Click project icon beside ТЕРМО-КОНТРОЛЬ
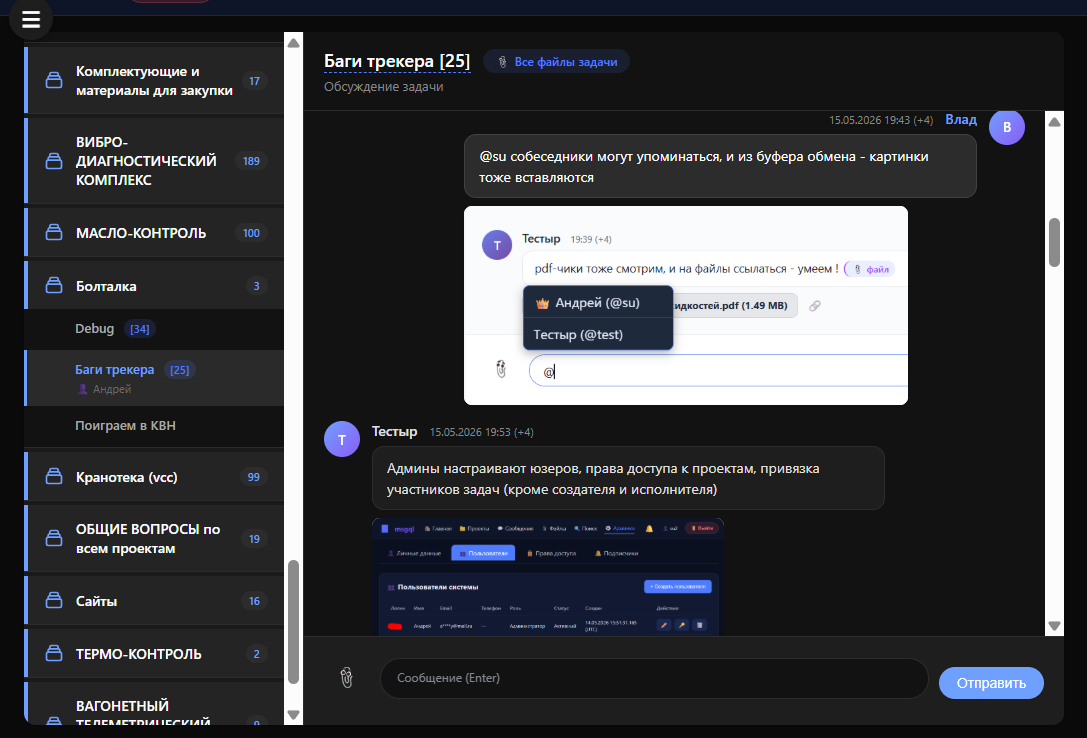 pos(54,653)
